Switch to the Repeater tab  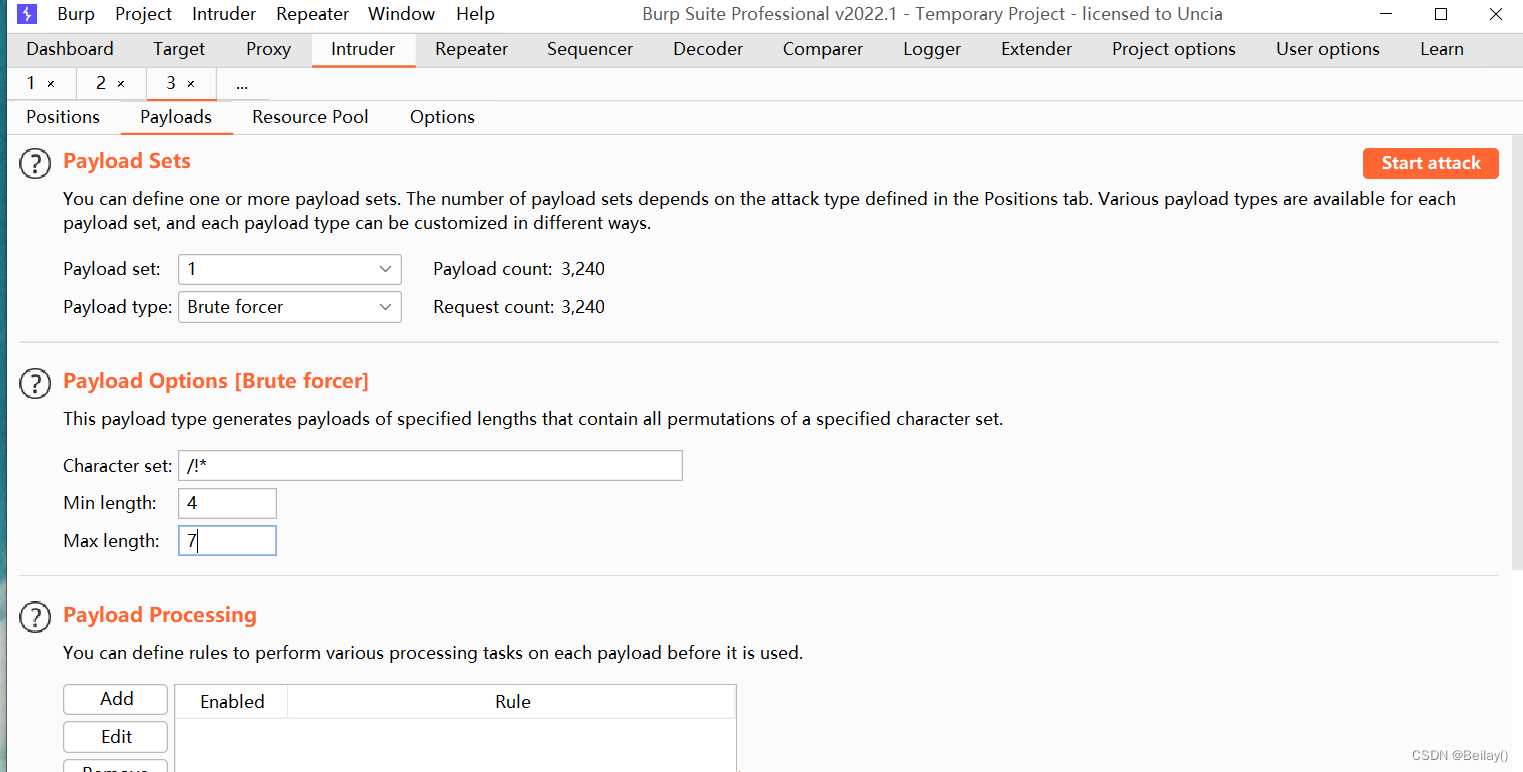click(471, 49)
